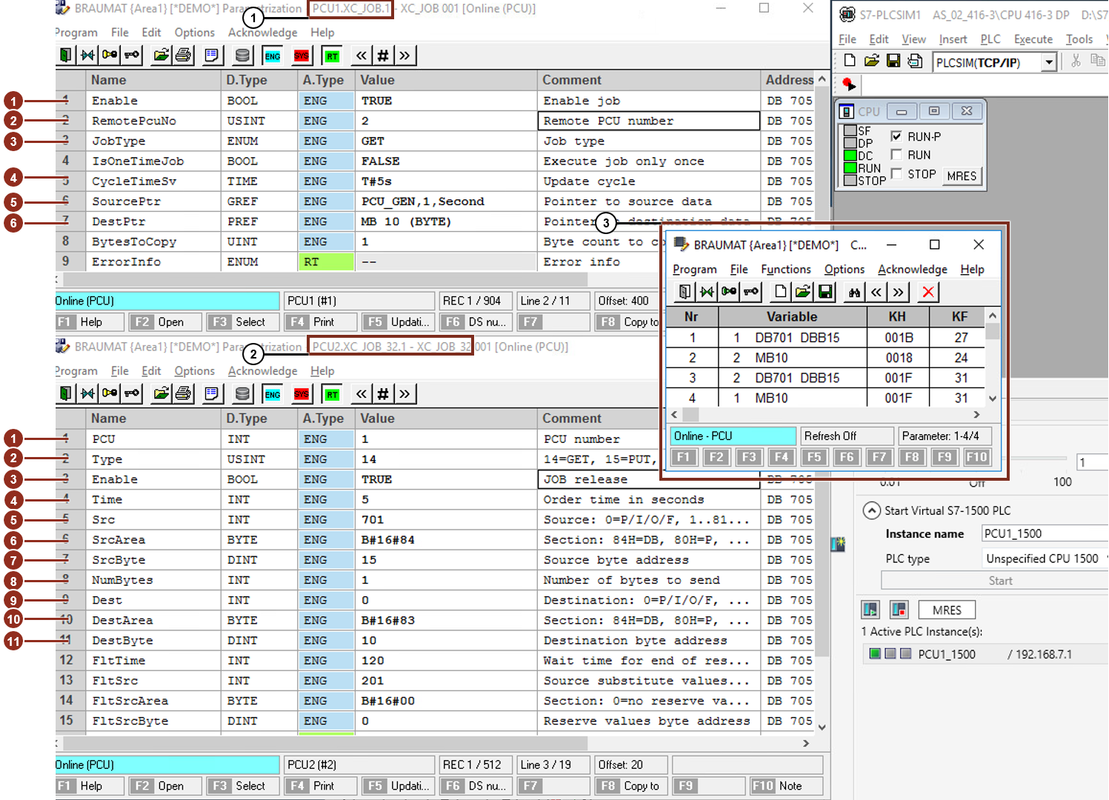This screenshot has height=800, width=1109.
Task: Click the F8 Copy to button in PCU2 window
Action: [631, 786]
